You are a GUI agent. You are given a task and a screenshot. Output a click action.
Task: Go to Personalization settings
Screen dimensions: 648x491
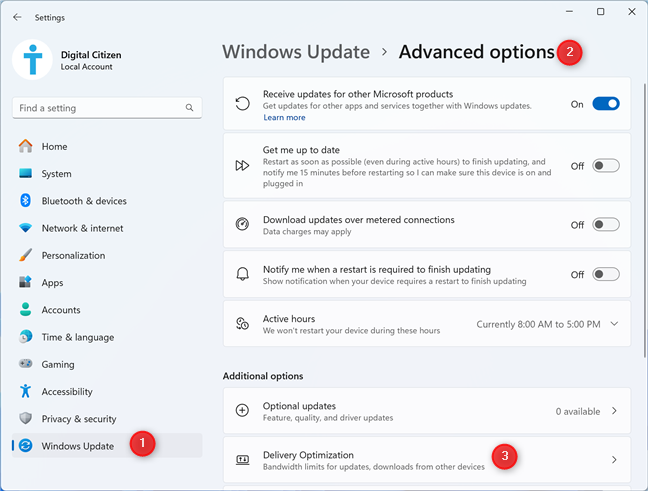click(x=107, y=255)
